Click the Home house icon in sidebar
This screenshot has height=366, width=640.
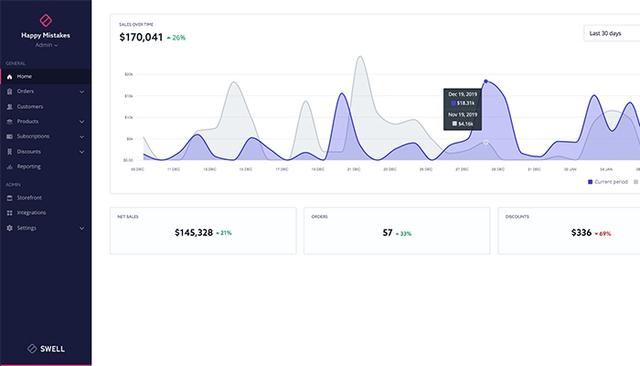(10, 77)
